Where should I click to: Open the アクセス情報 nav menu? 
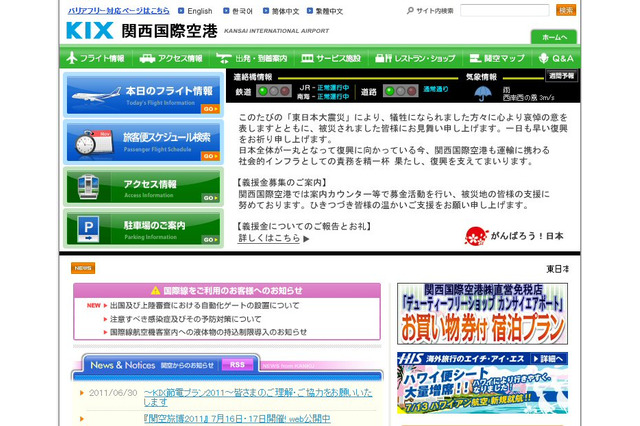171,58
